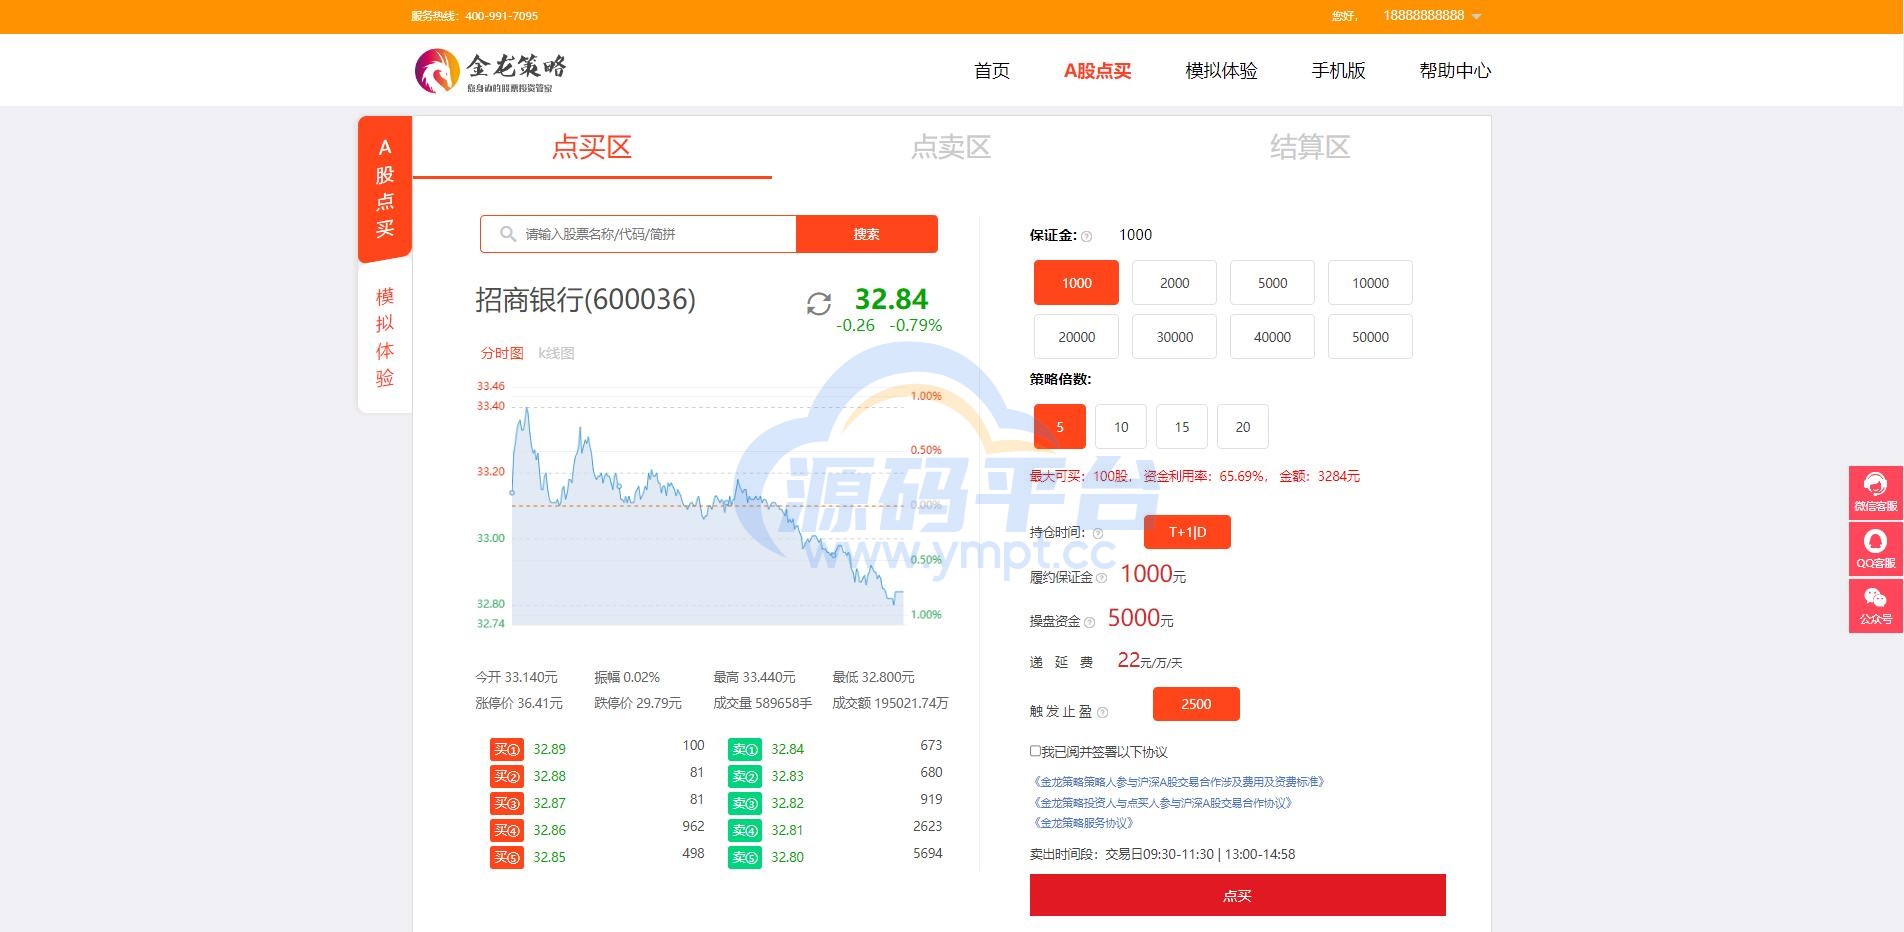Expand the account dropdown arrow 18888888888
1904x932 pixels.
1477,16
